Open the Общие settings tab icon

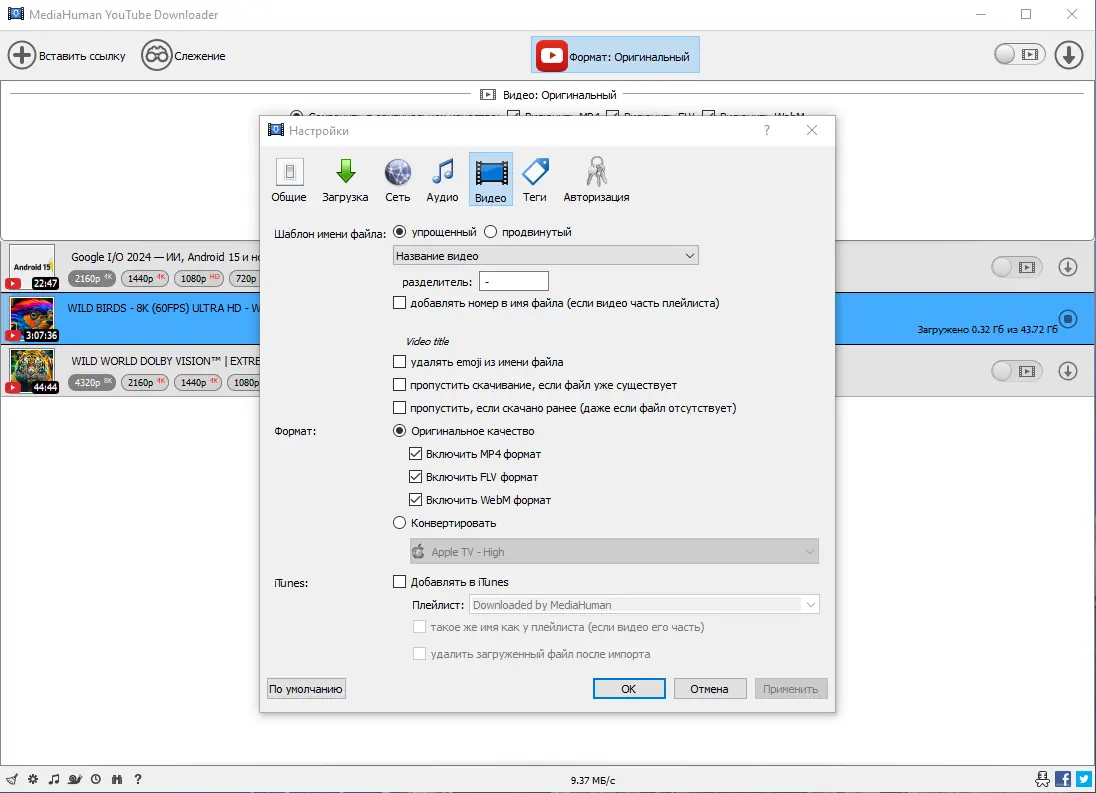(289, 178)
